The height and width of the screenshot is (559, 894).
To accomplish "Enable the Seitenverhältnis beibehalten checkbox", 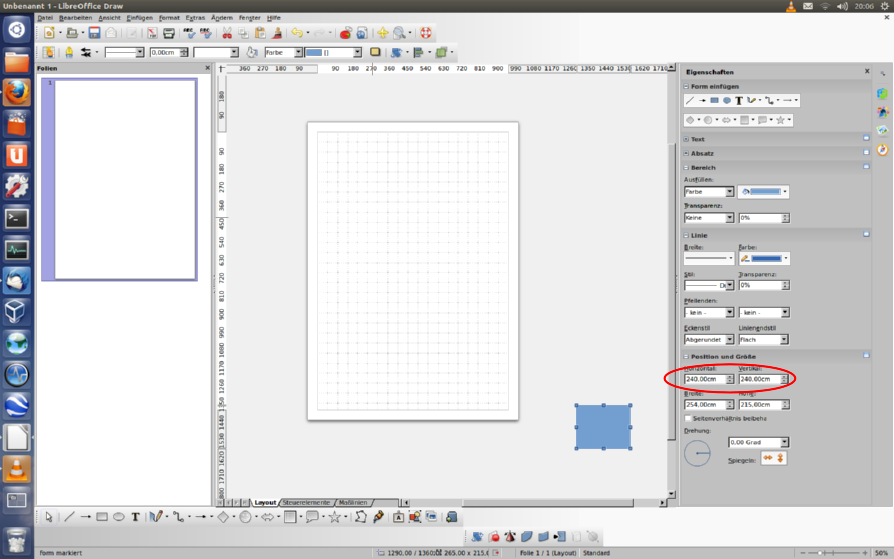I will point(688,418).
